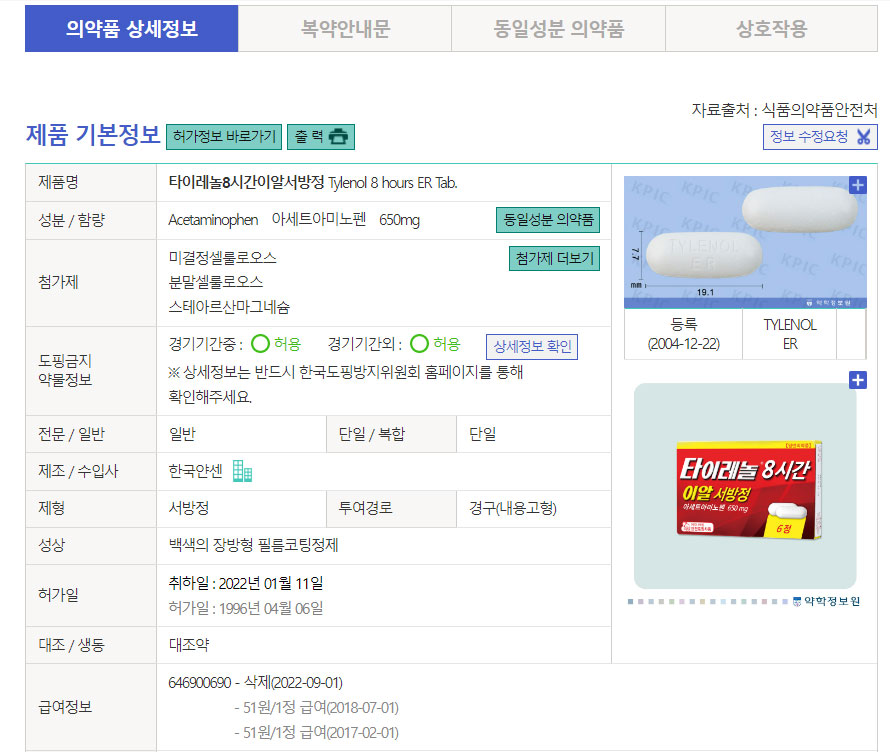Viewport: 890px width, 752px height.
Task: Click the 급여정보 row label
Action: tap(65, 707)
